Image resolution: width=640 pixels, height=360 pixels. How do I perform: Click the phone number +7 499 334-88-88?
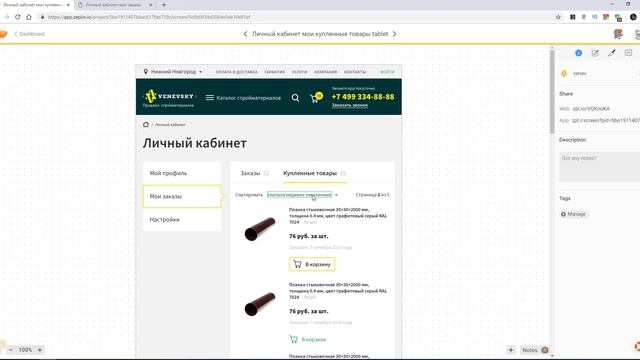(x=363, y=97)
